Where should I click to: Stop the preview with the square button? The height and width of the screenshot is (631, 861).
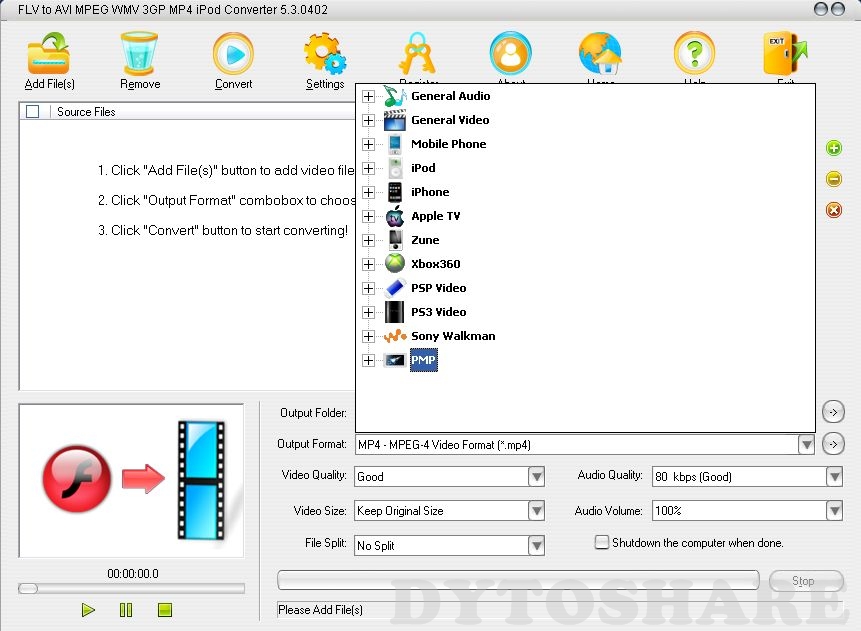point(165,610)
